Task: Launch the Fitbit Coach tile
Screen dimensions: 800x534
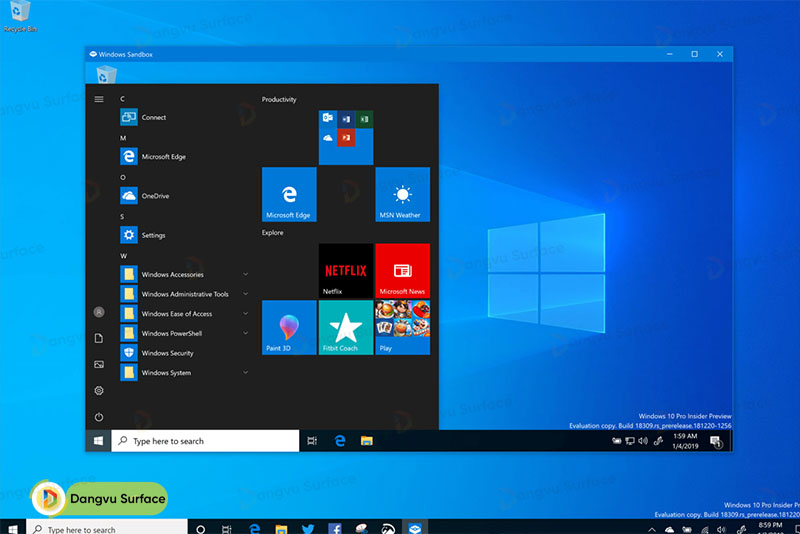Action: (x=346, y=327)
